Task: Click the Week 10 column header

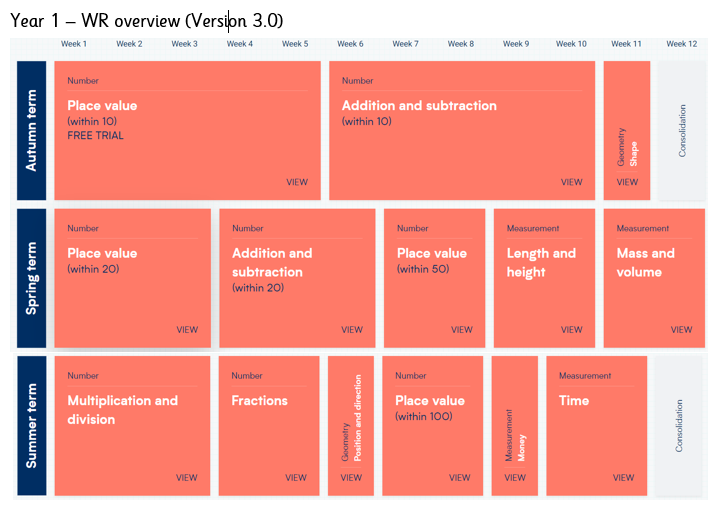Action: pyautogui.click(x=571, y=44)
